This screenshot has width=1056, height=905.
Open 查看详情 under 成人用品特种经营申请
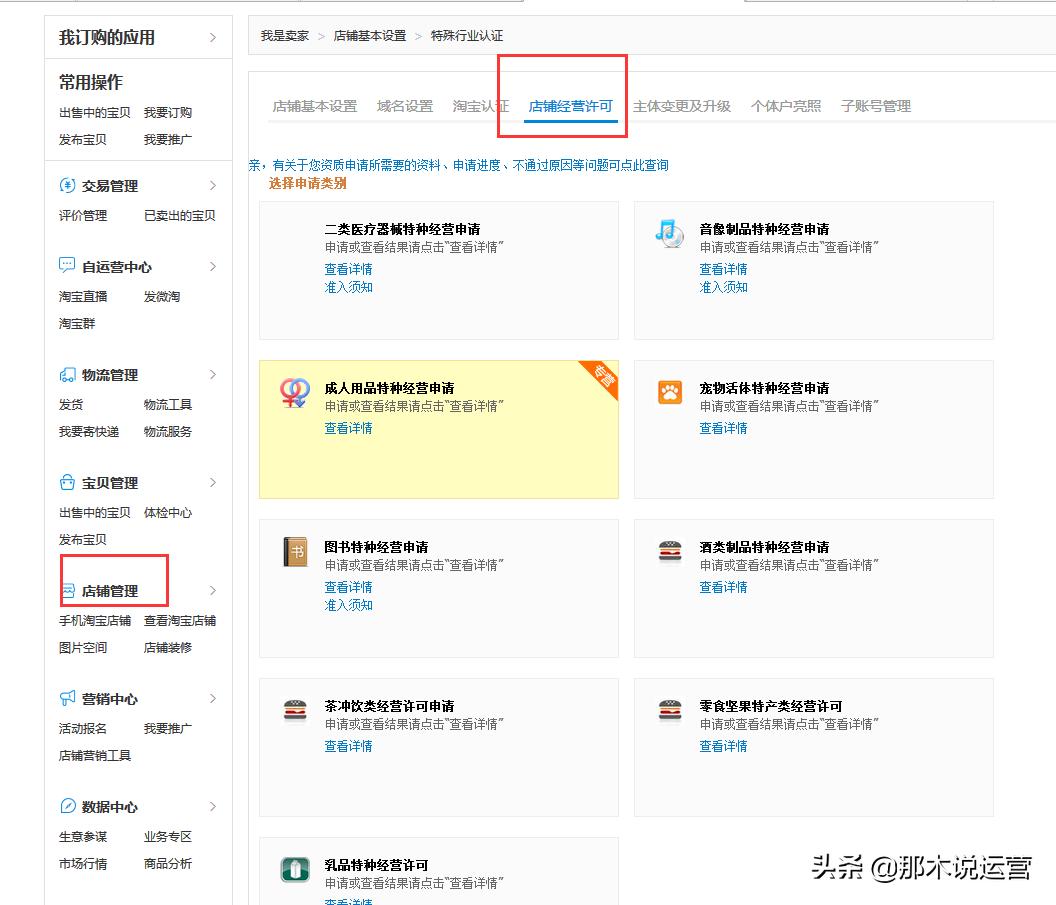point(348,428)
